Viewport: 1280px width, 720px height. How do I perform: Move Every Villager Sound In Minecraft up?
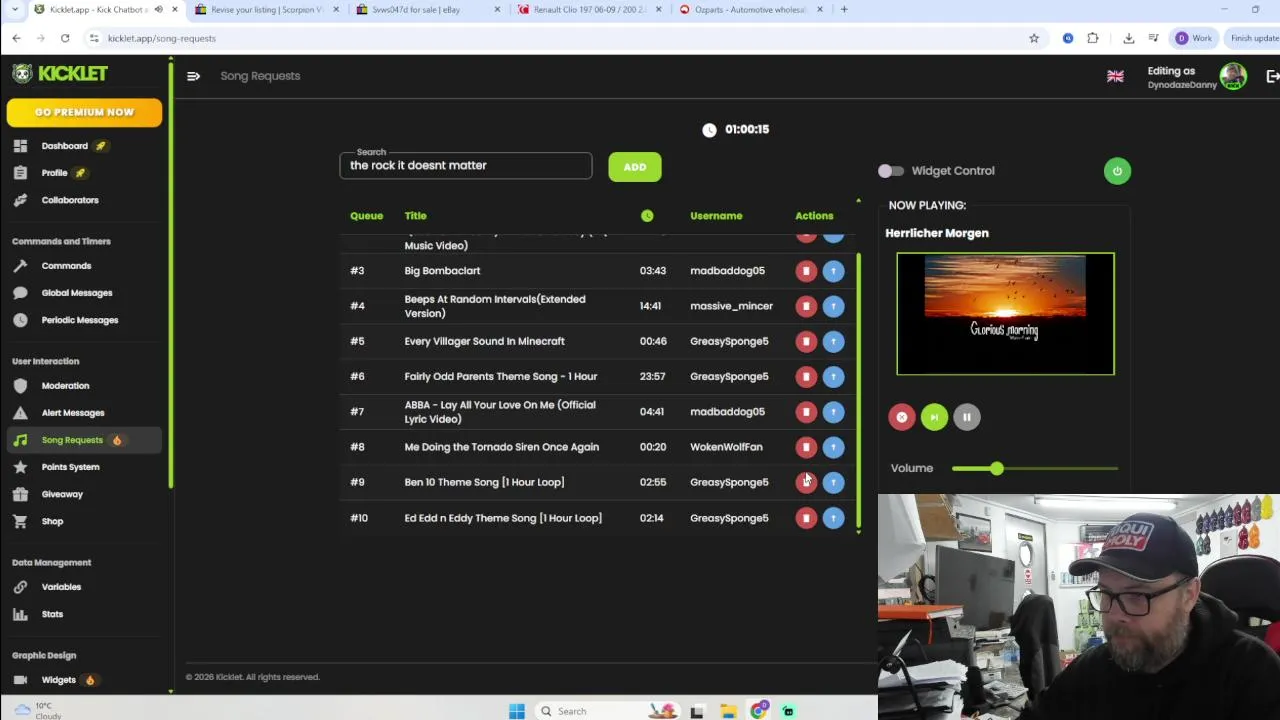[833, 341]
